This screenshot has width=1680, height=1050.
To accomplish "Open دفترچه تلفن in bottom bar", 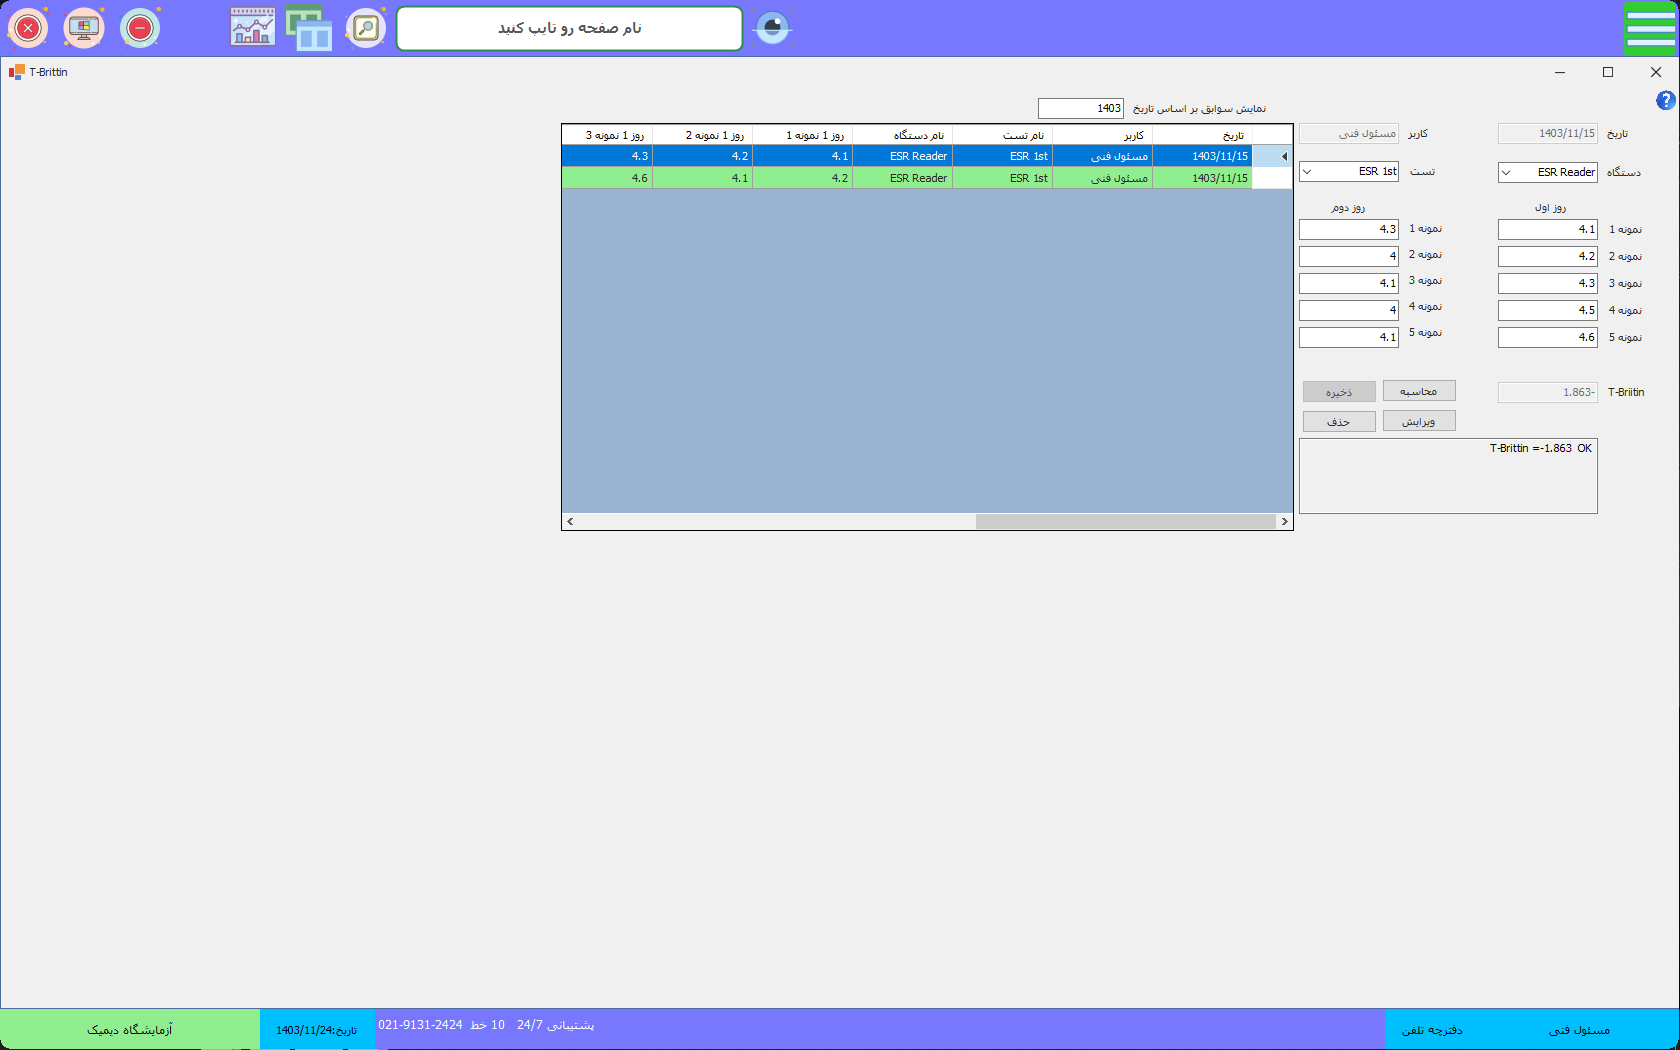I will click(1432, 1029).
